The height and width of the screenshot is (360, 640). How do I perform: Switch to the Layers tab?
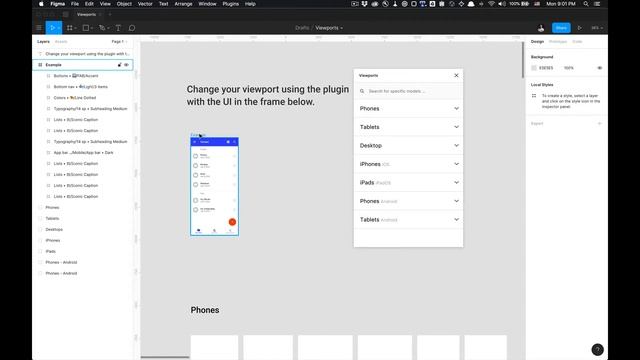pyautogui.click(x=43, y=42)
